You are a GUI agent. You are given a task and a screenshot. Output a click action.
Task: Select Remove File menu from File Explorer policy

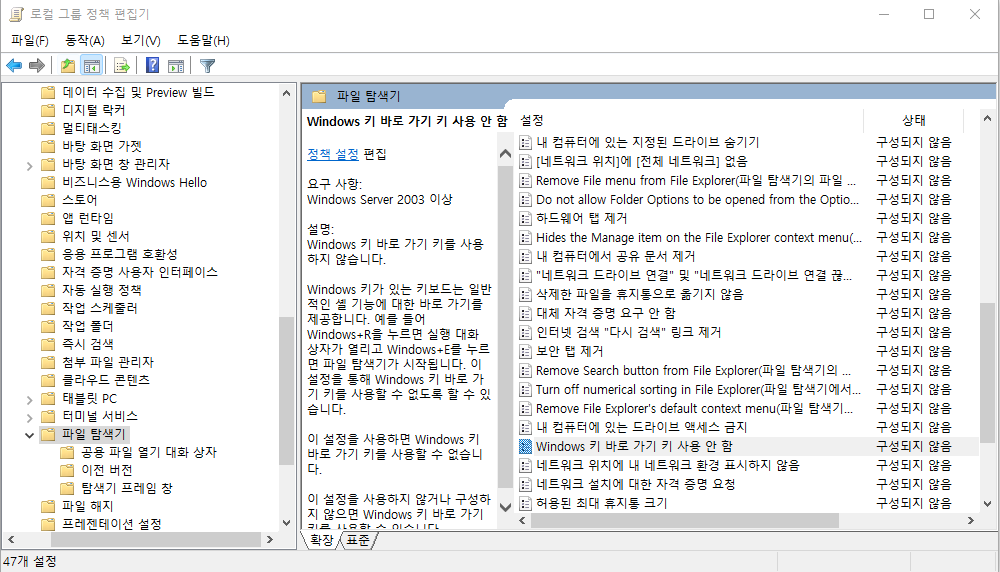tap(696, 180)
